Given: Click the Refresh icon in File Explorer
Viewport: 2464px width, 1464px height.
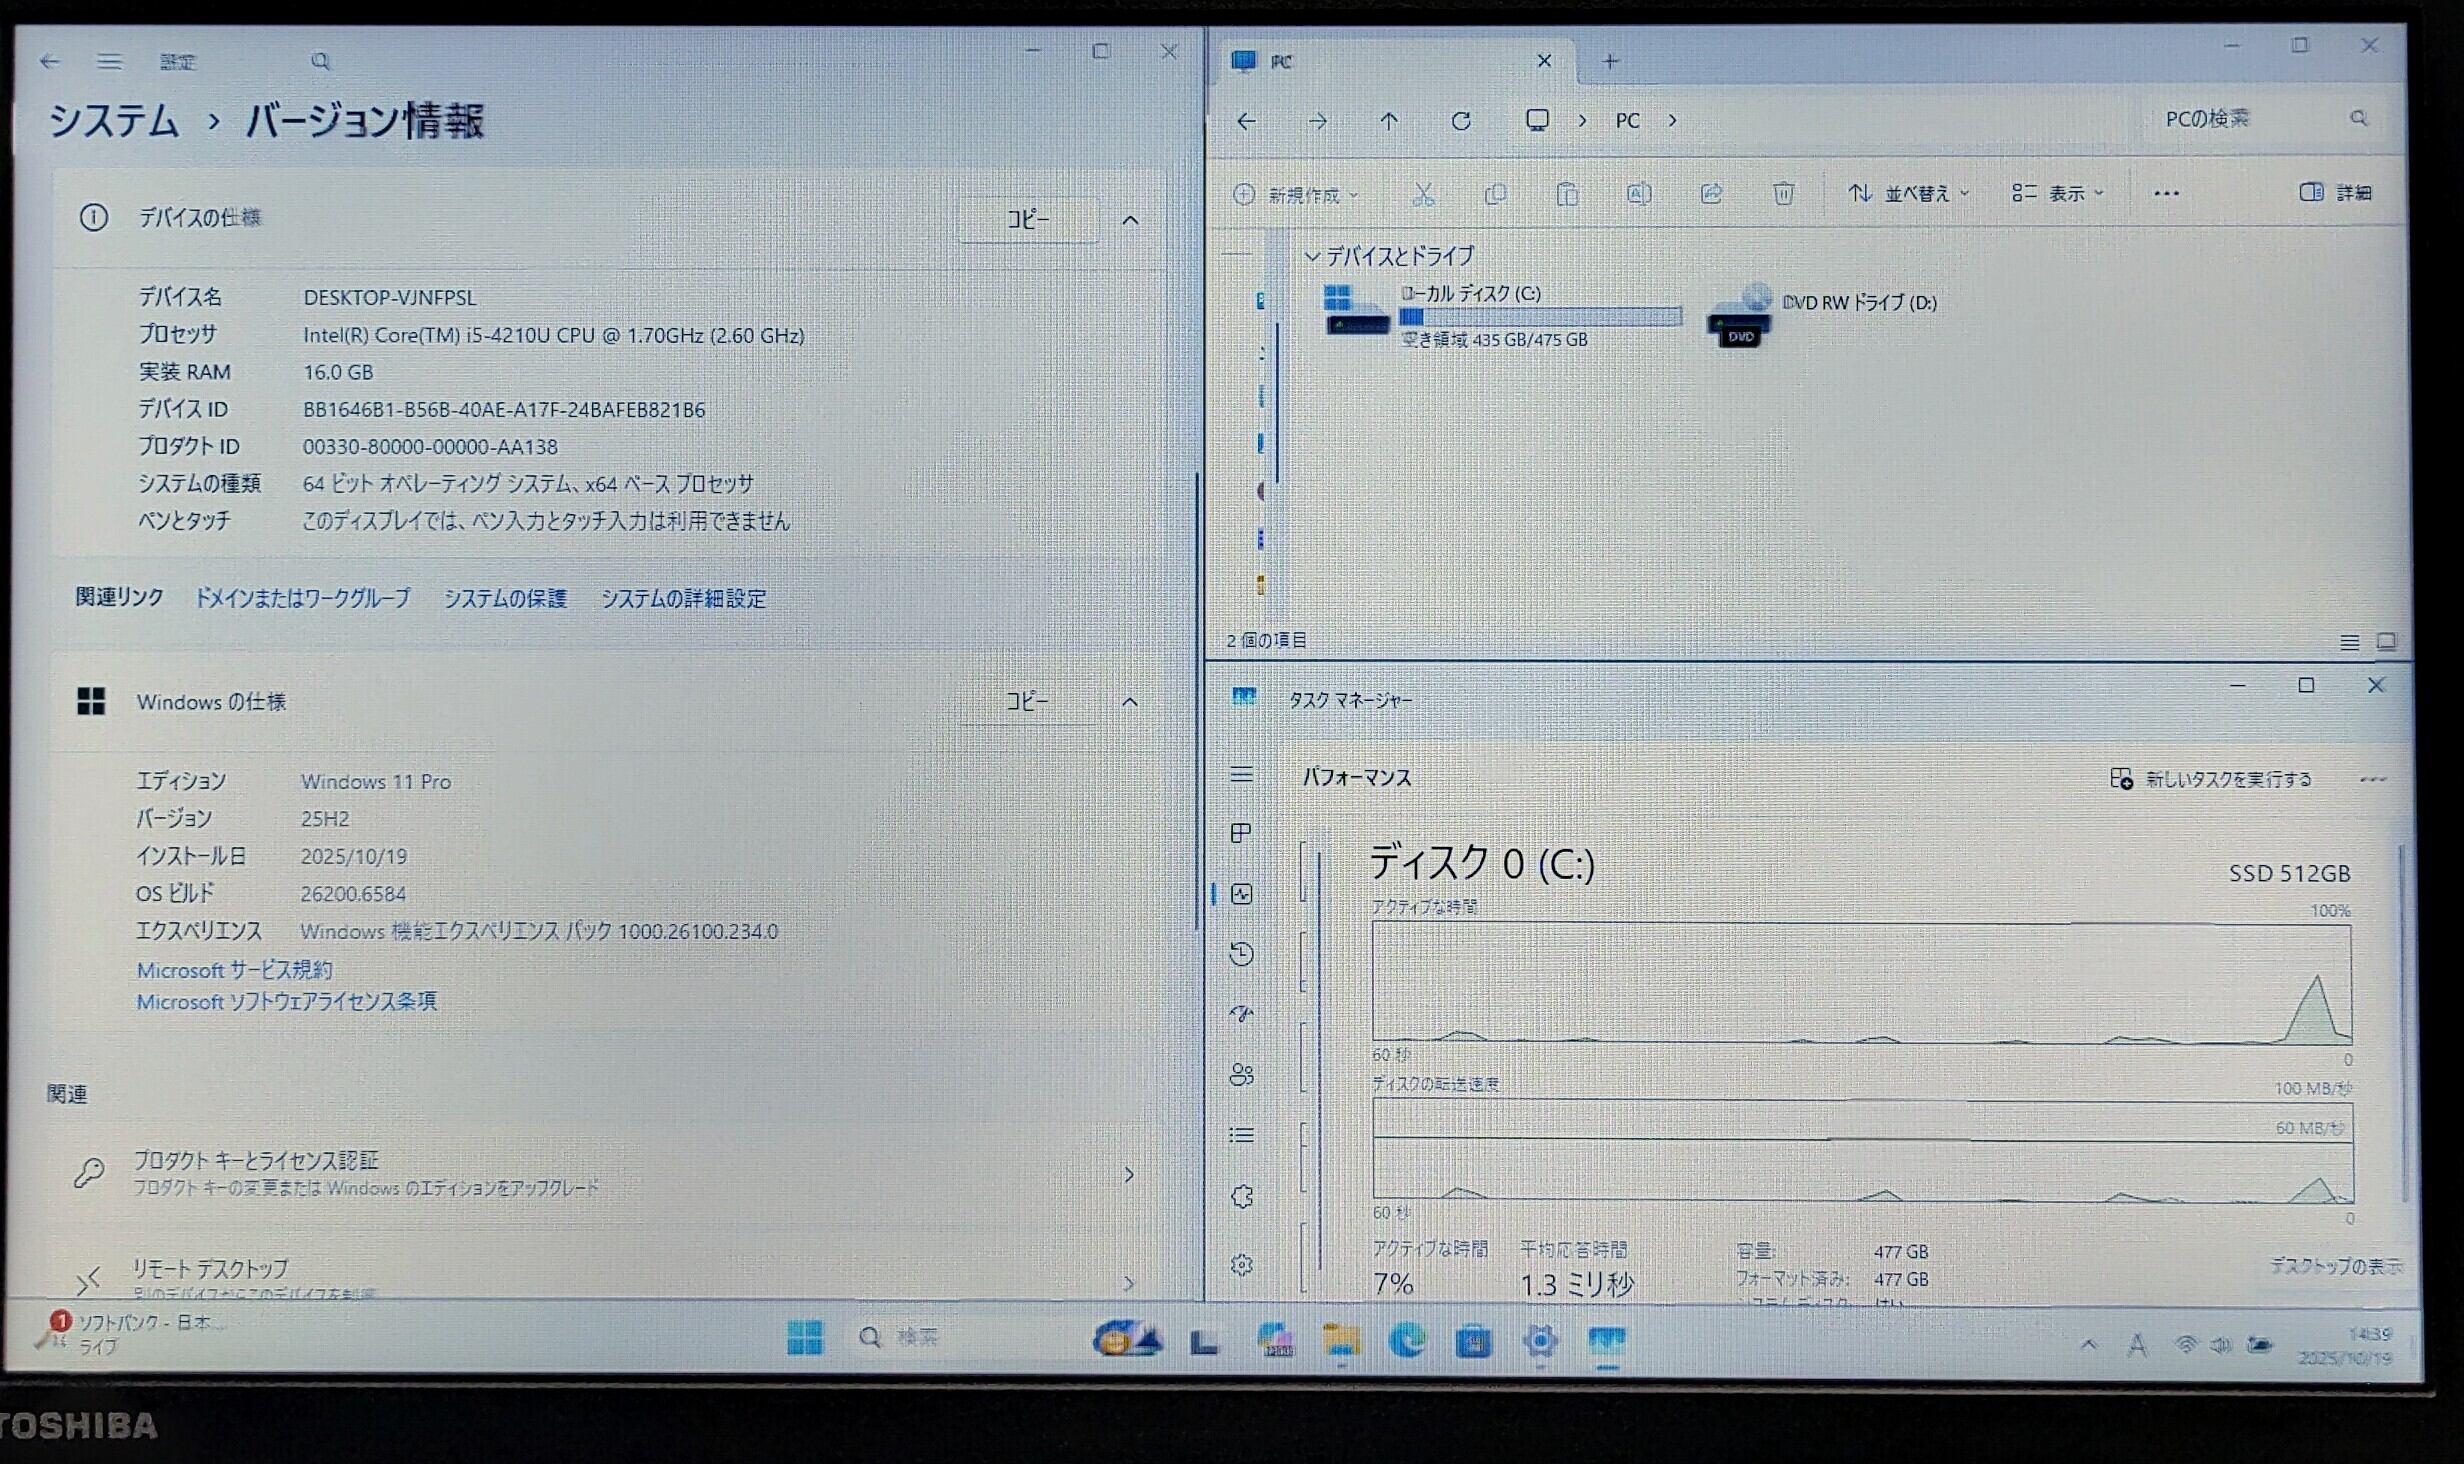Looking at the screenshot, I should [x=1461, y=121].
